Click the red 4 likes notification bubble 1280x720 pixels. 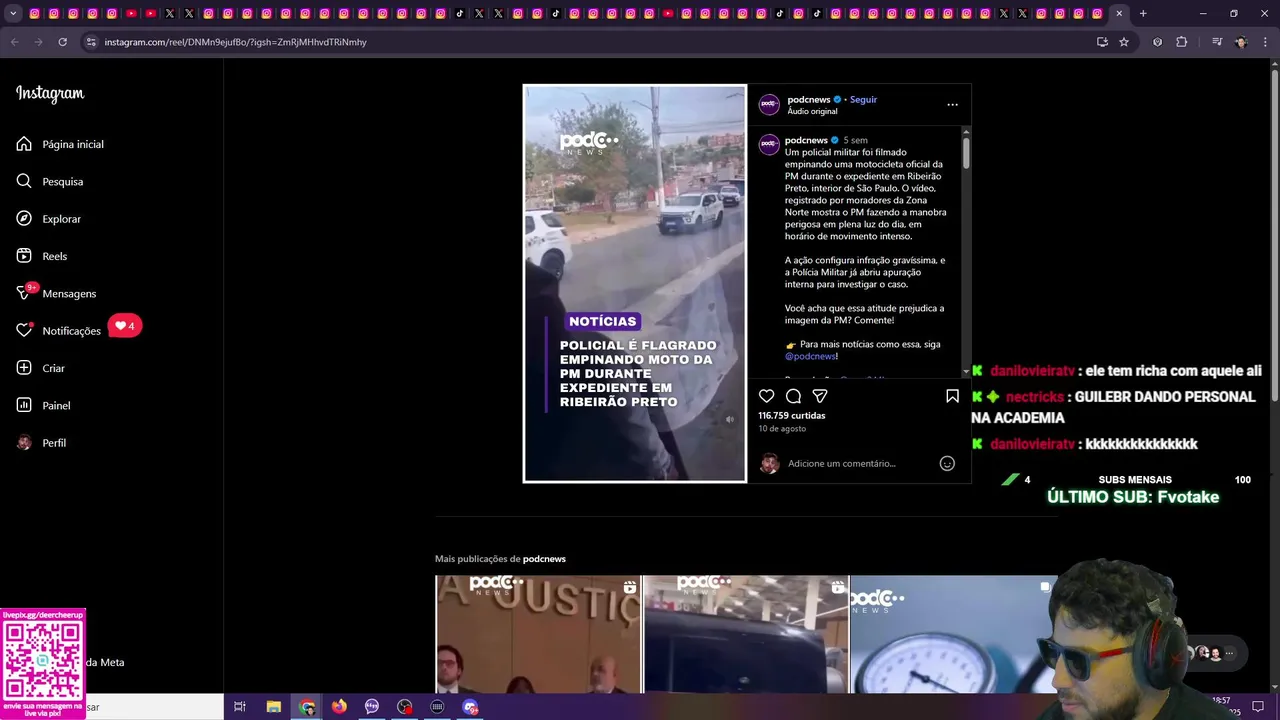point(125,326)
